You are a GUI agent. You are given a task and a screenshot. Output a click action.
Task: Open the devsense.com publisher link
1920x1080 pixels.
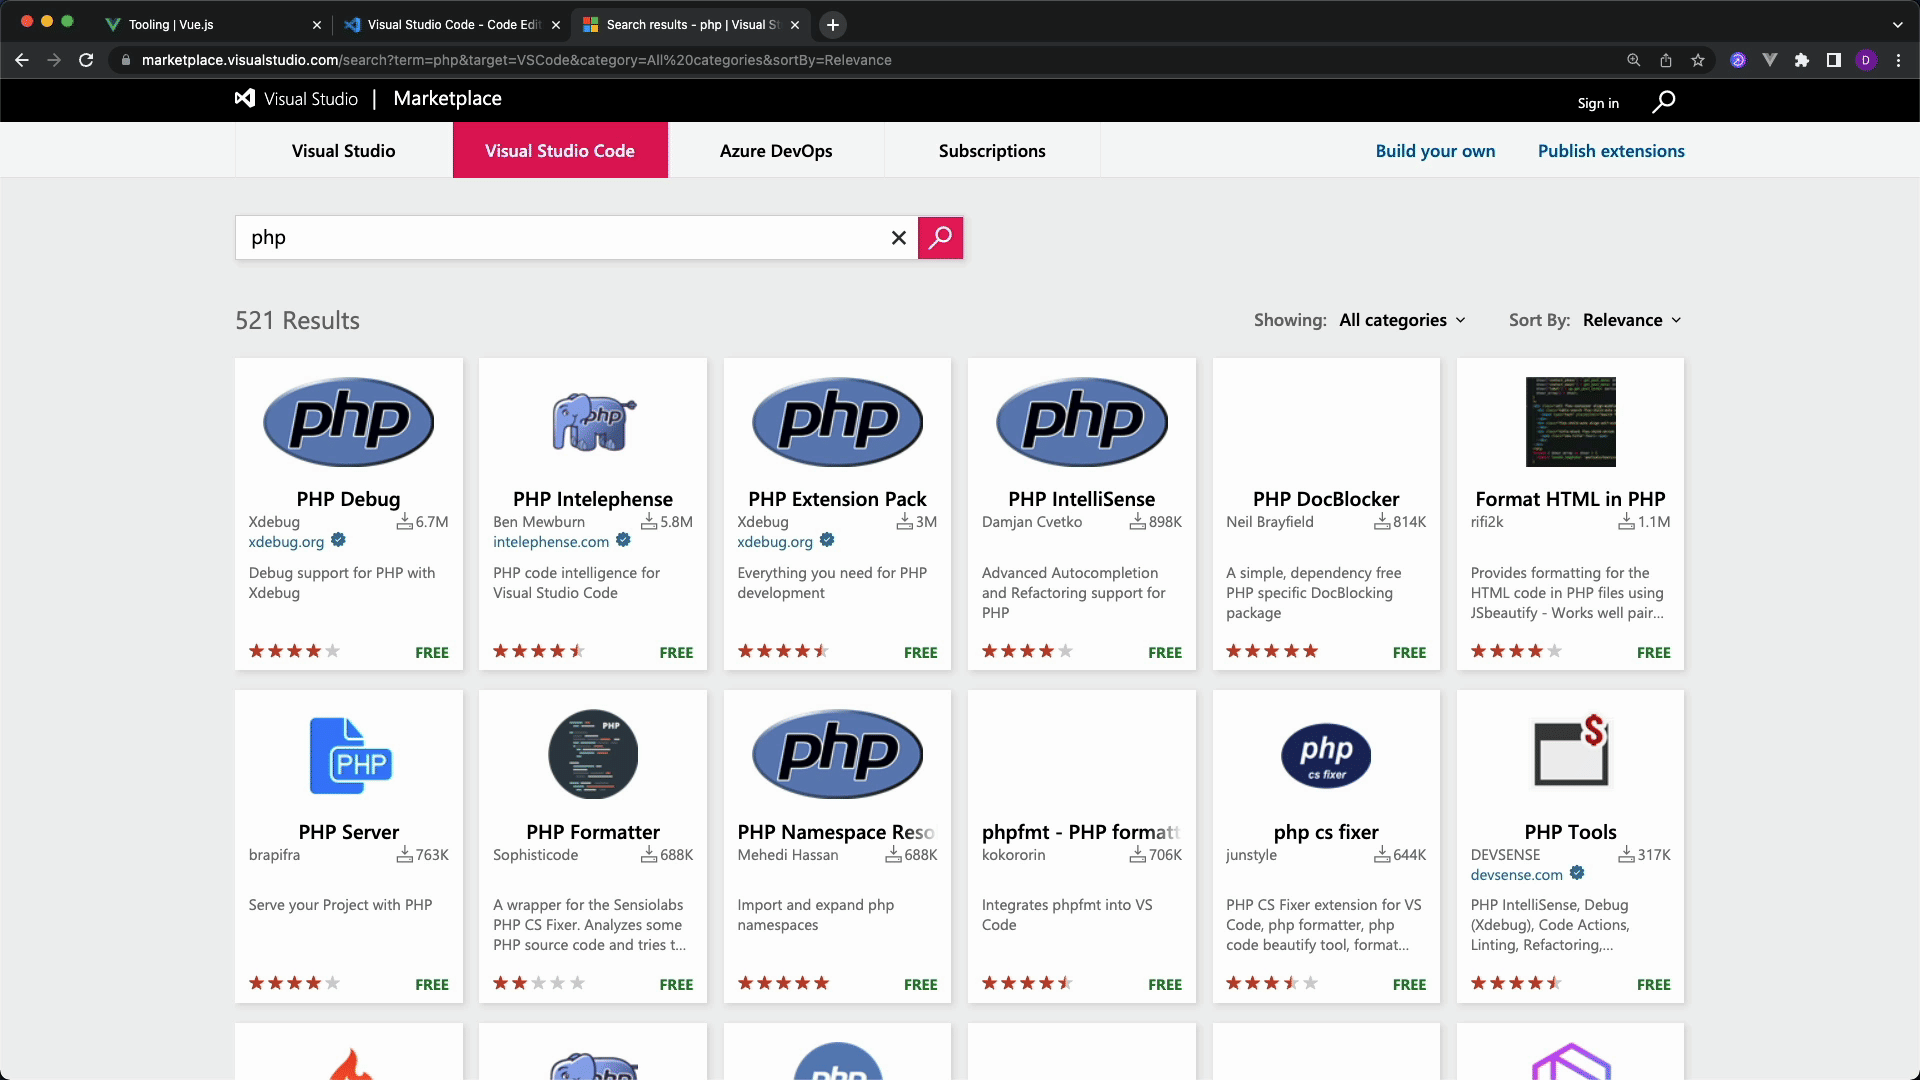pos(1516,875)
